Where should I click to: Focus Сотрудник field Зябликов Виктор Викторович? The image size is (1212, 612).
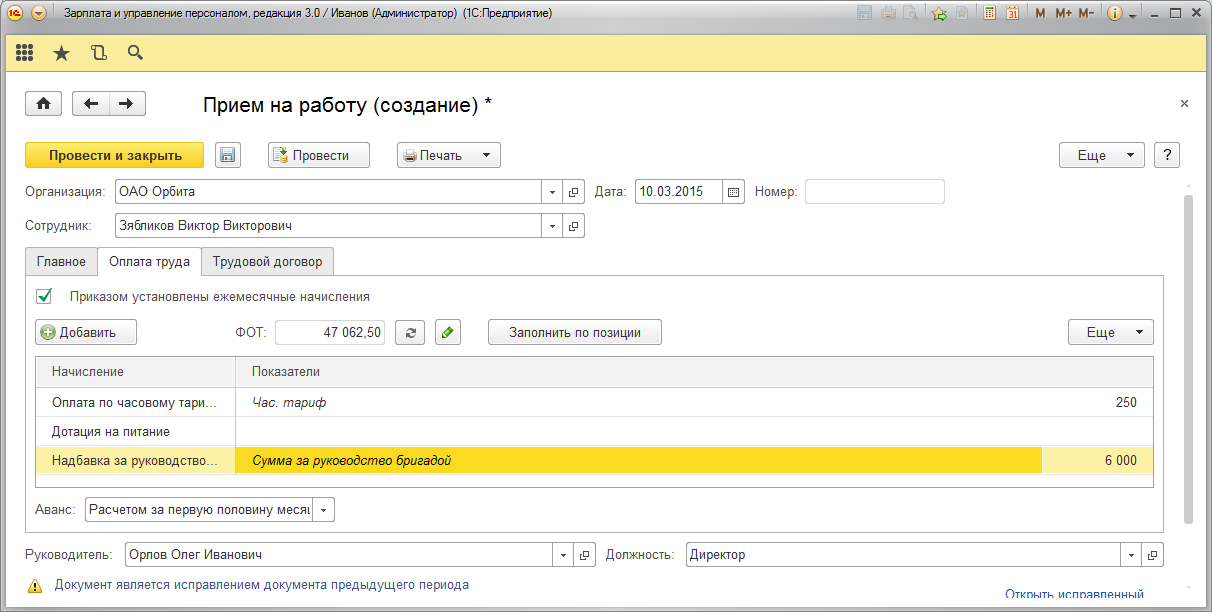[x=329, y=226]
